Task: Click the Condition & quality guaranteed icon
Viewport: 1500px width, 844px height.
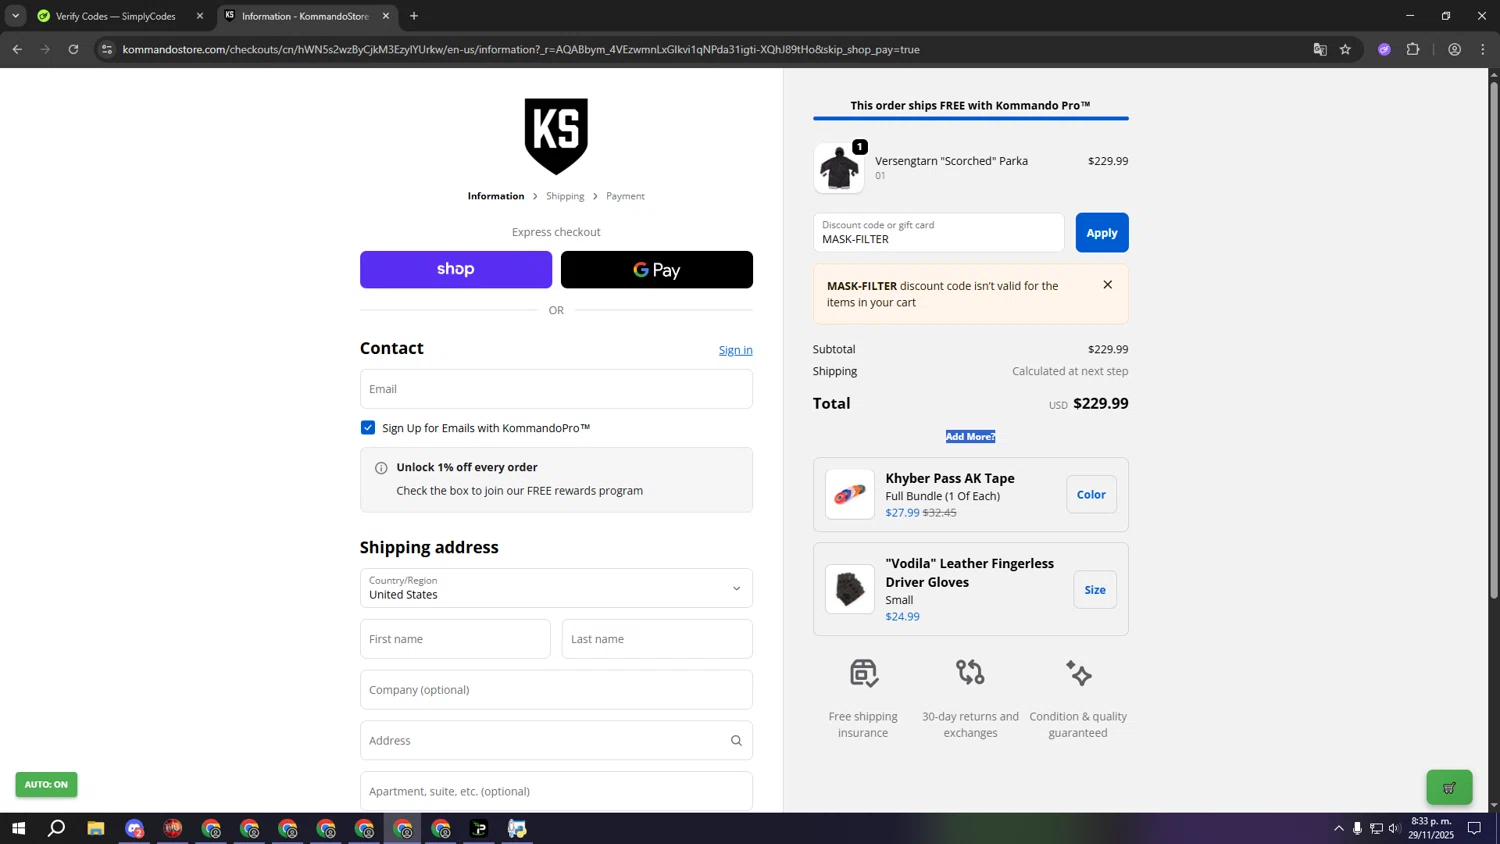Action: pos(1078,673)
